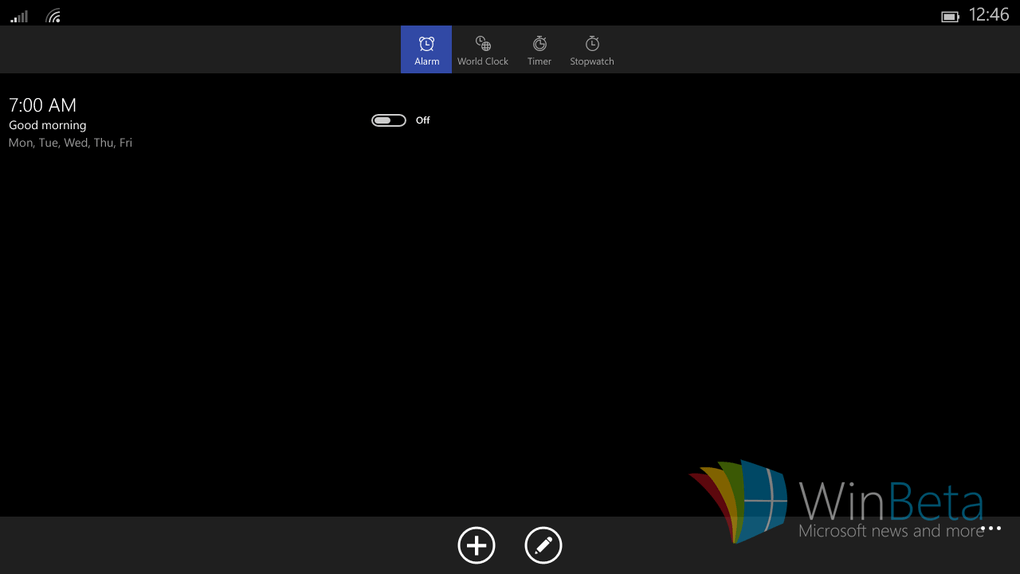Image resolution: width=1020 pixels, height=574 pixels.
Task: Click the Wi-Fi status icon
Action: pyautogui.click(x=54, y=16)
